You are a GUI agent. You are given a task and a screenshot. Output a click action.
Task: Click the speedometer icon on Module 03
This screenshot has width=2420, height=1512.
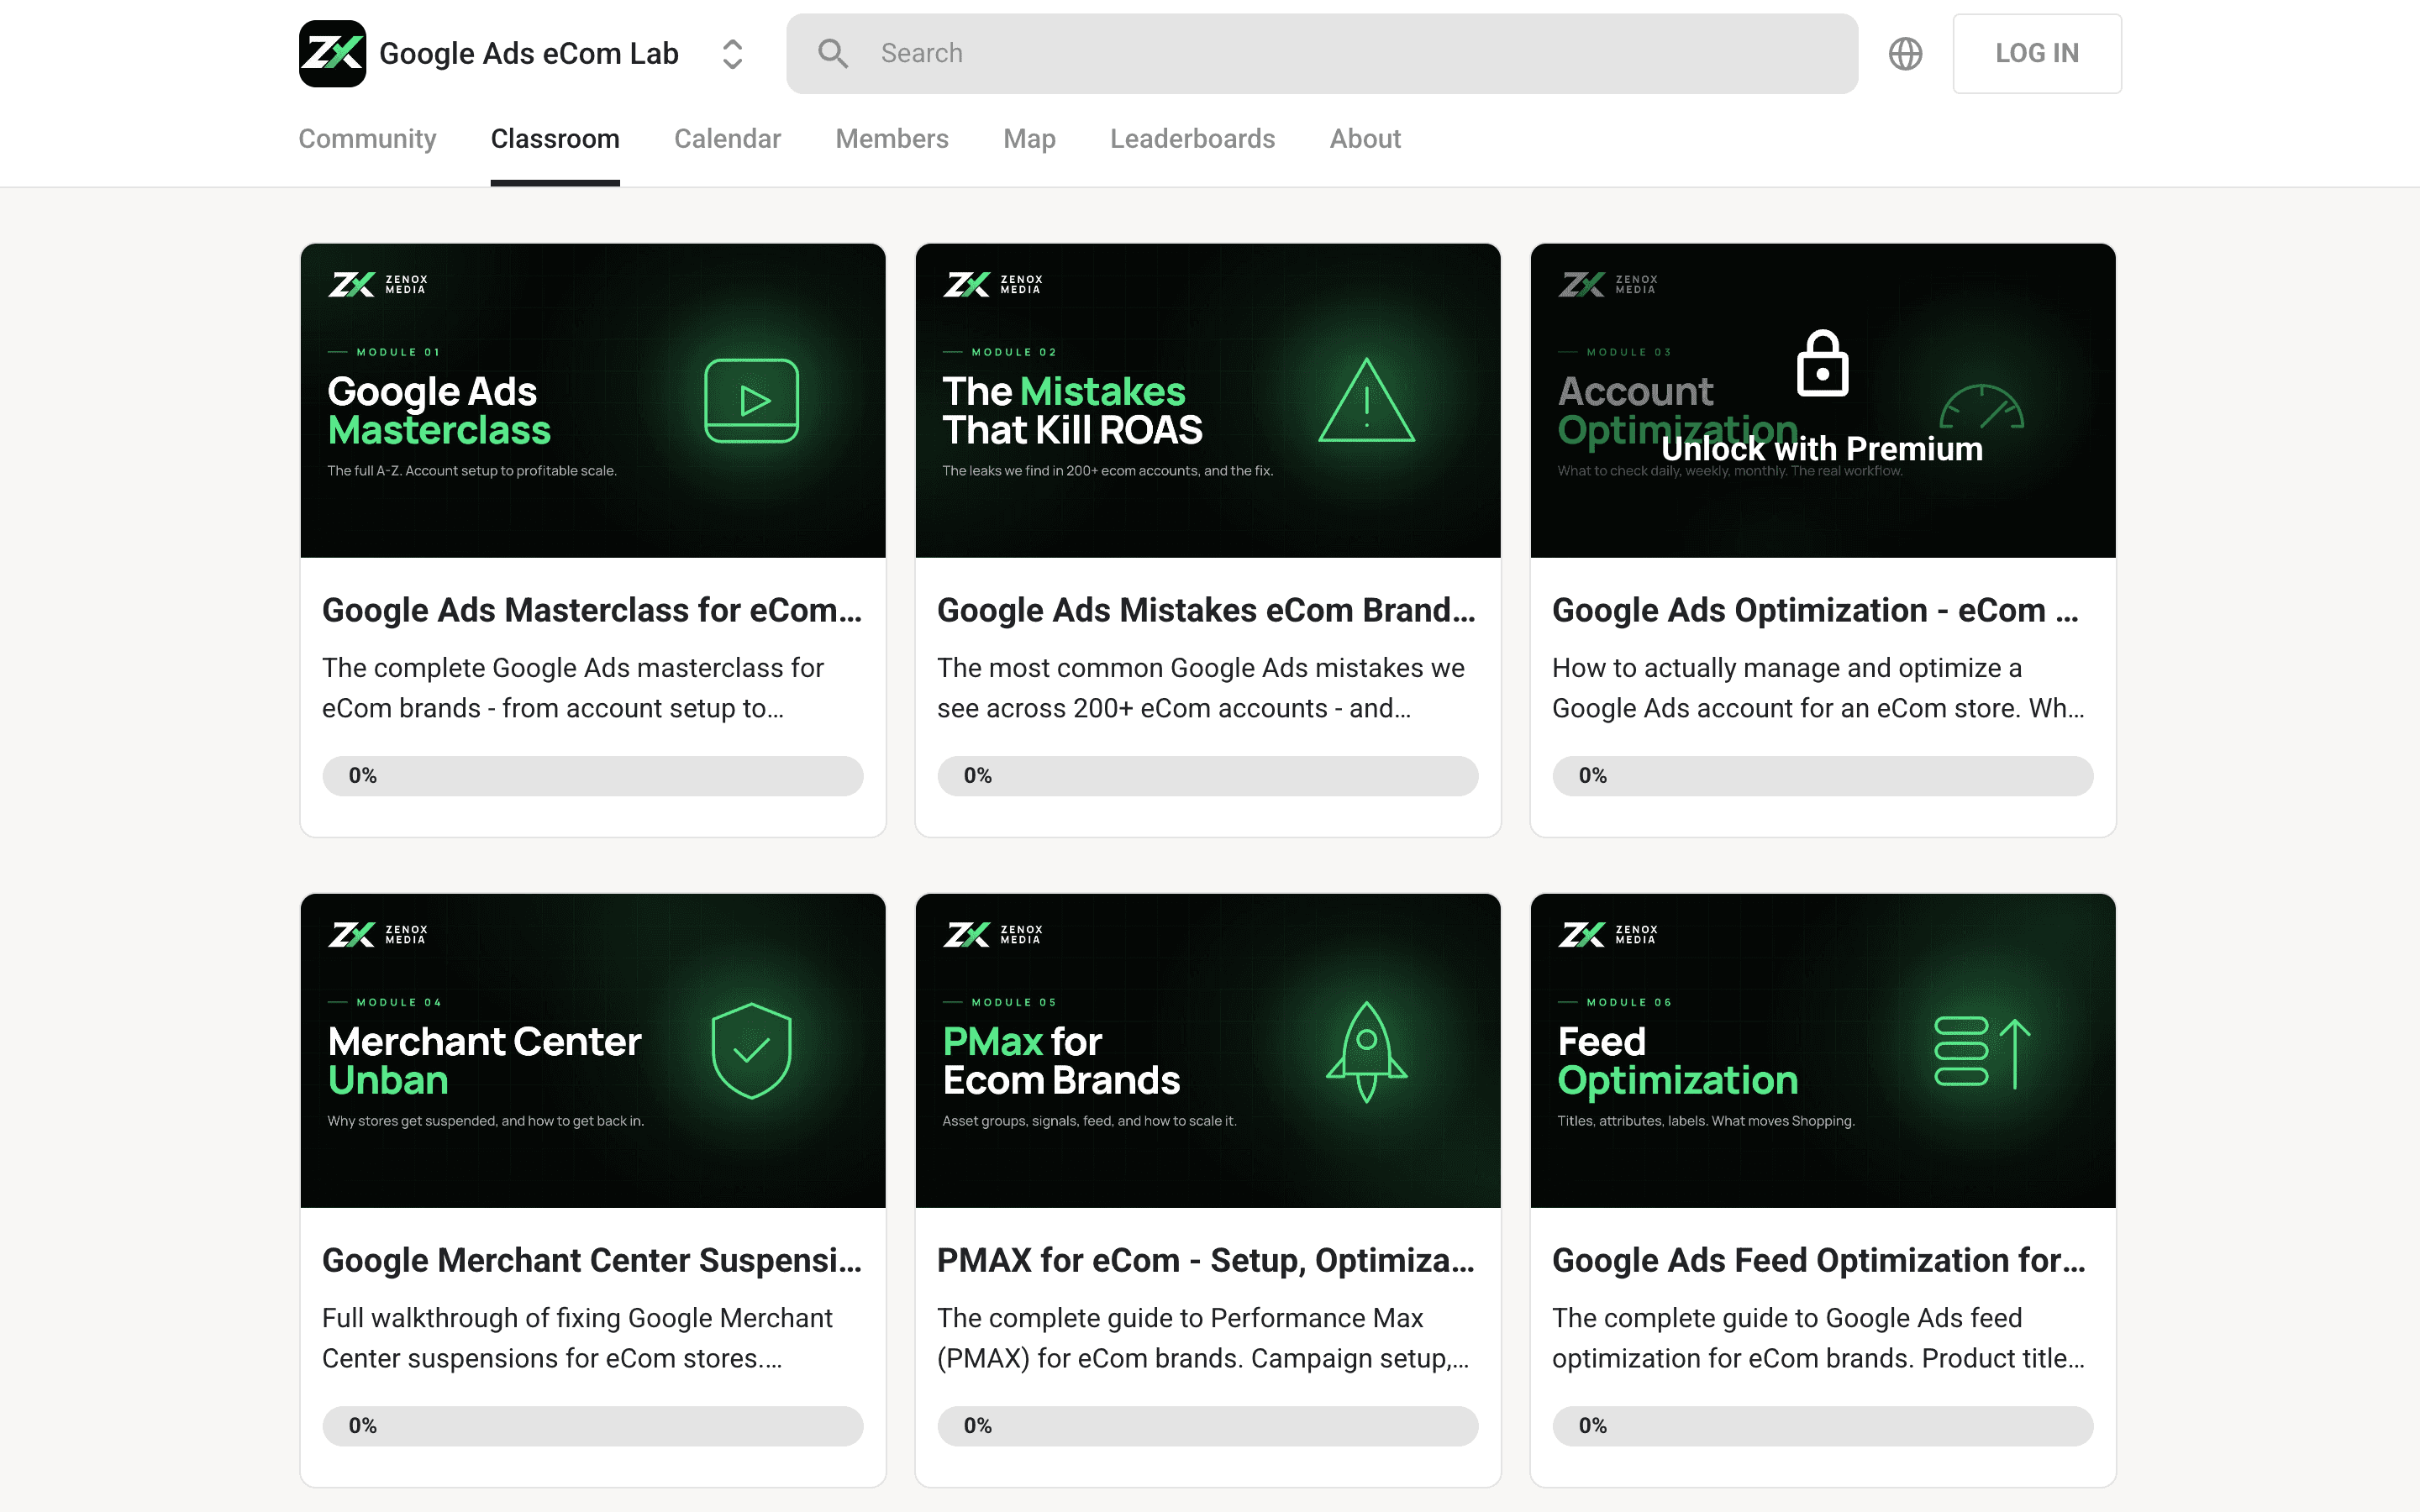(x=1982, y=407)
